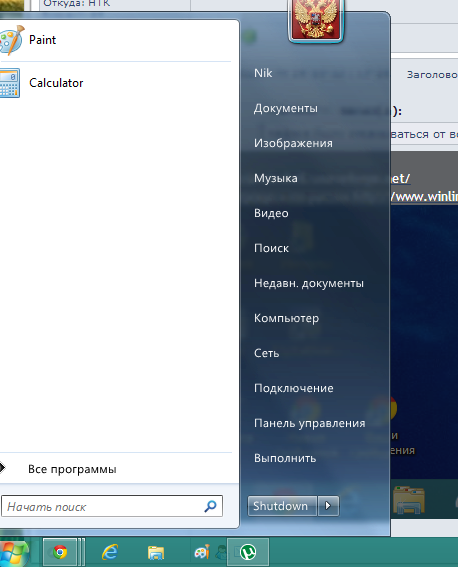The image size is (458, 567).
Task: Open Панель управления
Action: click(309, 423)
